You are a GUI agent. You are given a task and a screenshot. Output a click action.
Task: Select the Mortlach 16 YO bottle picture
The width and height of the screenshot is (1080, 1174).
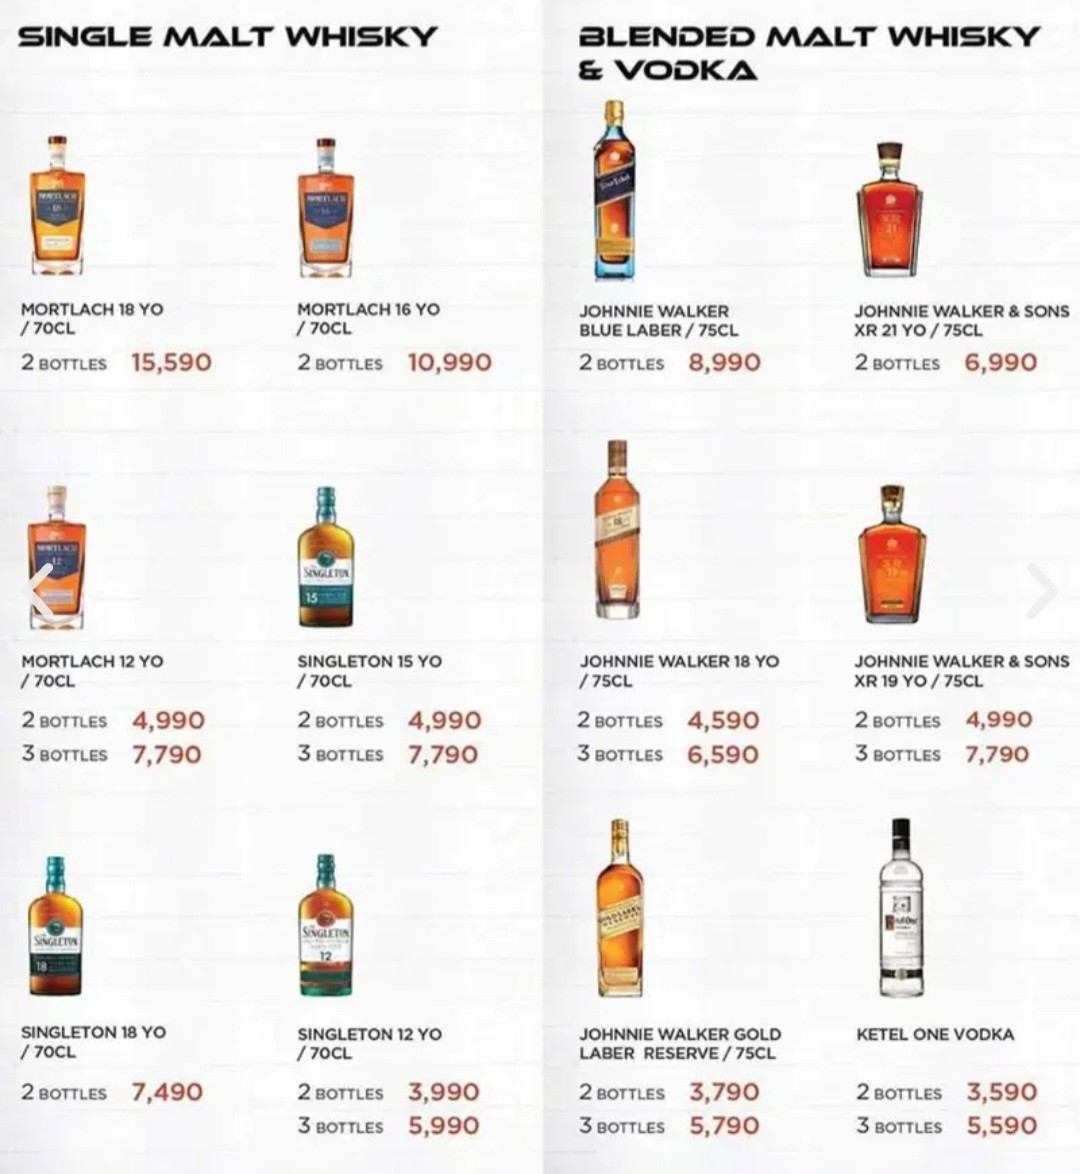(326, 208)
